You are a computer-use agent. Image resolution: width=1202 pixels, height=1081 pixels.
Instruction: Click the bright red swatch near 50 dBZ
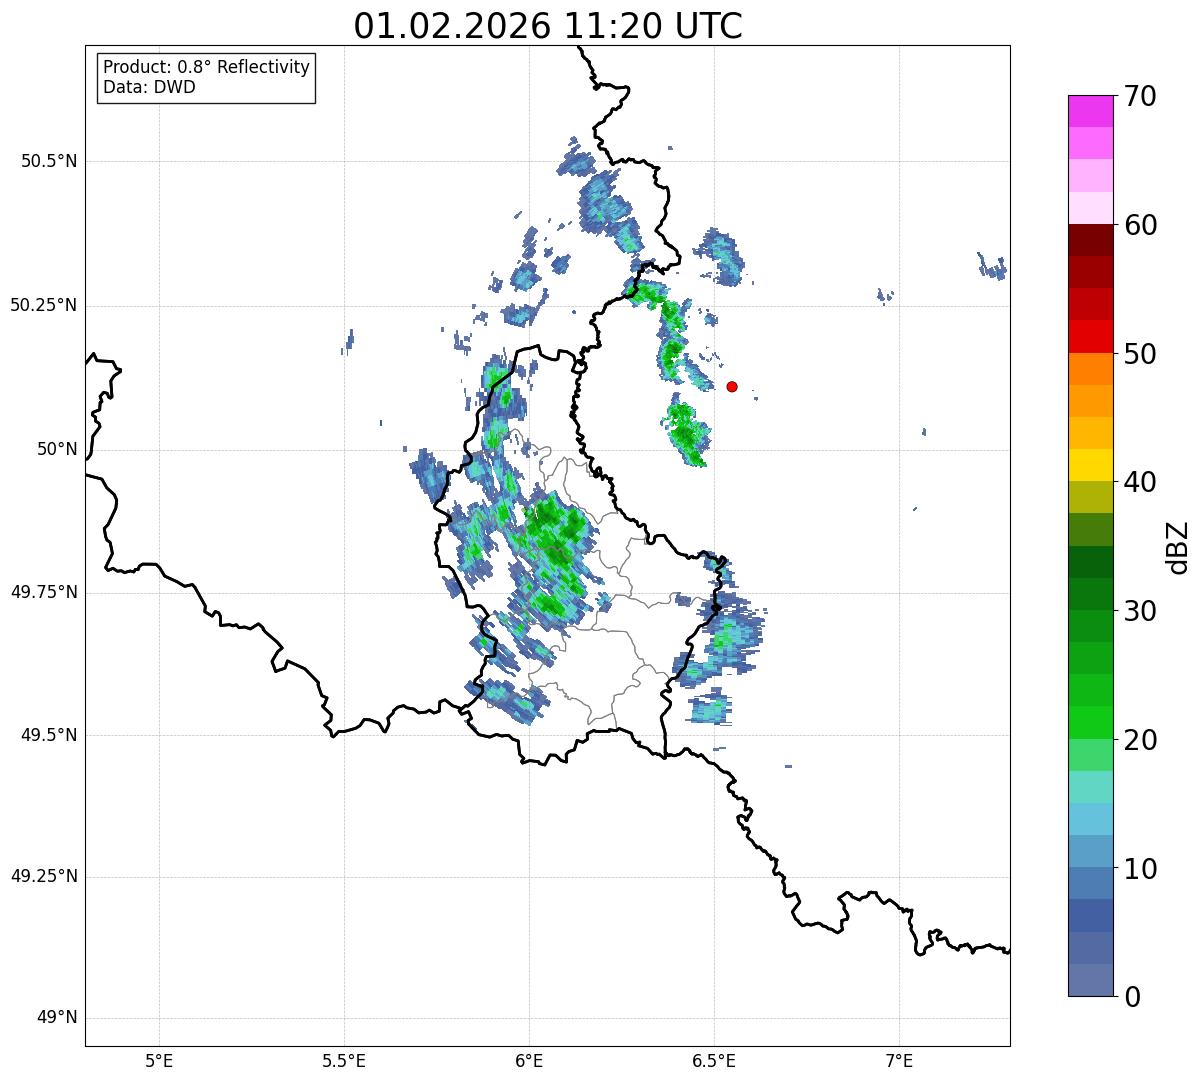click(x=1090, y=337)
